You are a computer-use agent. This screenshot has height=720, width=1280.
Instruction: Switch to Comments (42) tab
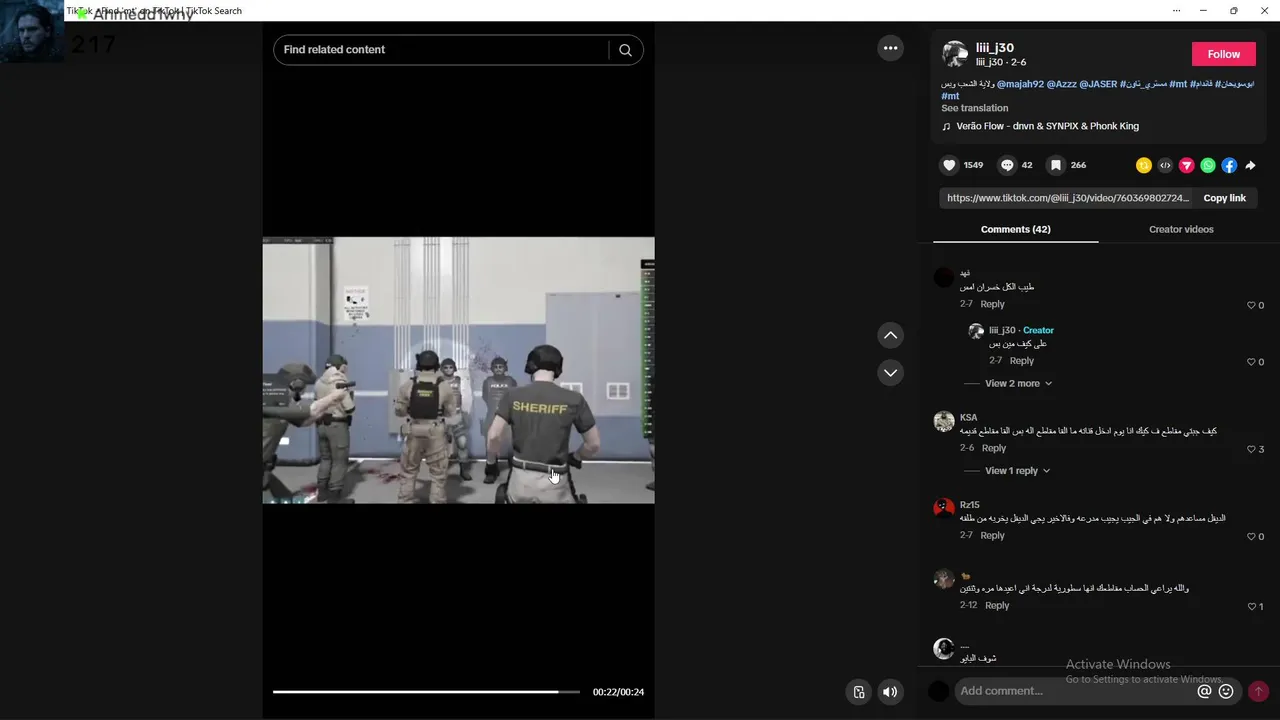tap(1015, 229)
